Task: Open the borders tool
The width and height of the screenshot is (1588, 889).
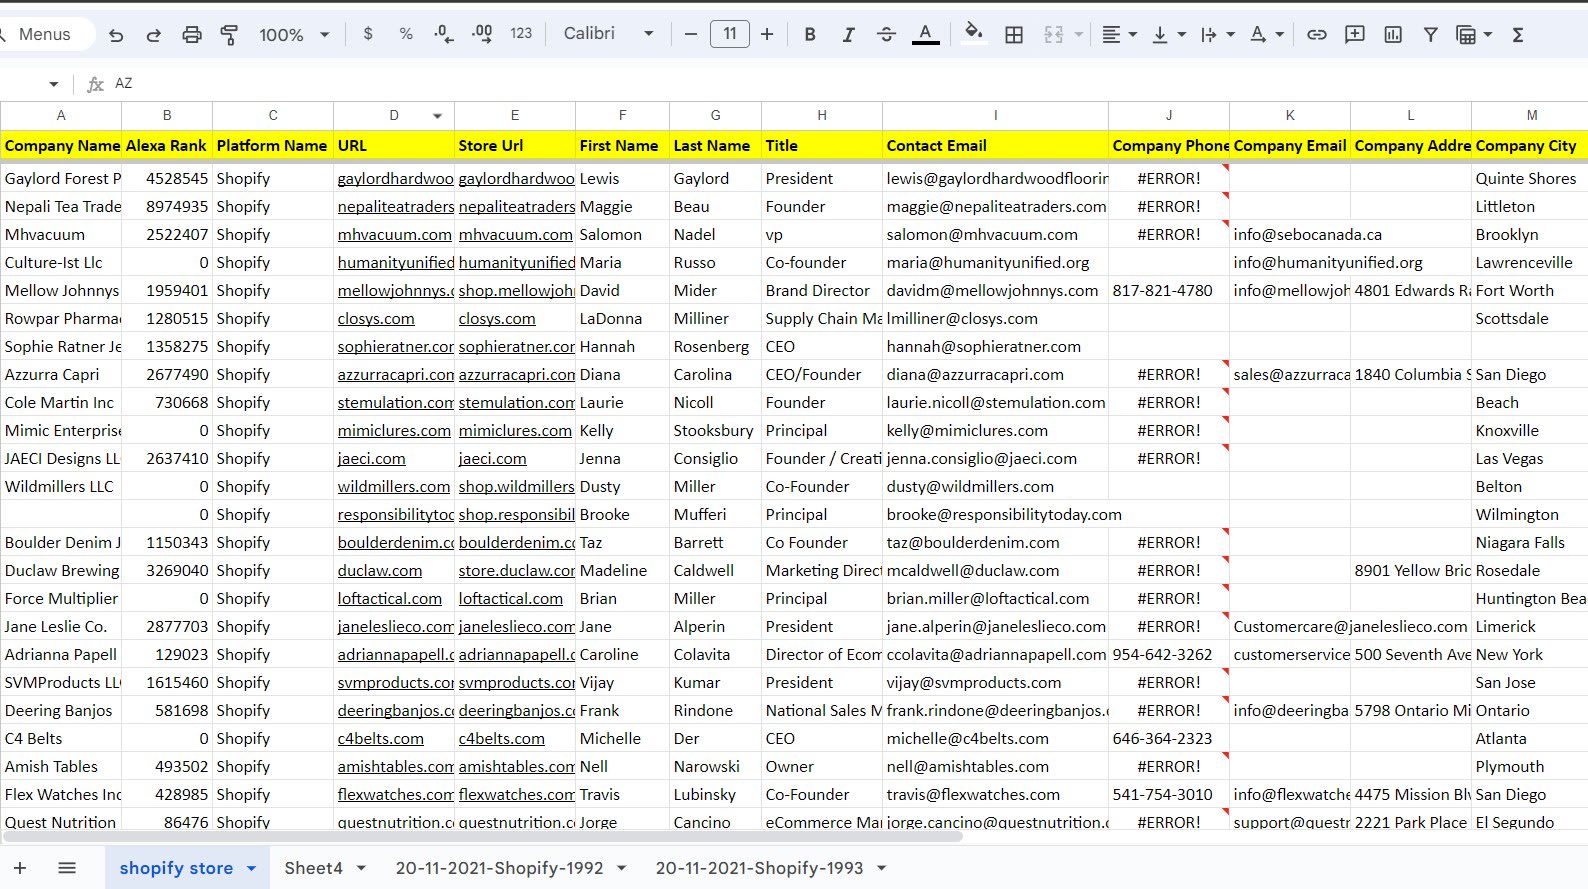Action: 1014,34
